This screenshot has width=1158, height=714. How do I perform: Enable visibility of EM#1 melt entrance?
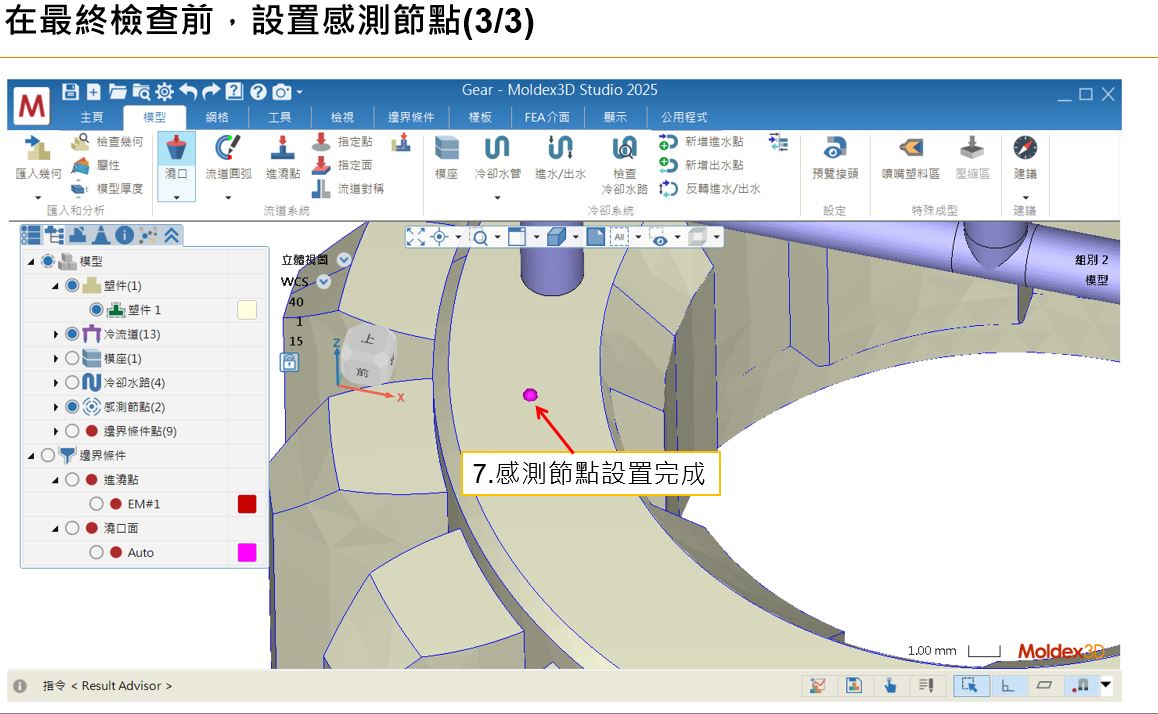tap(96, 504)
